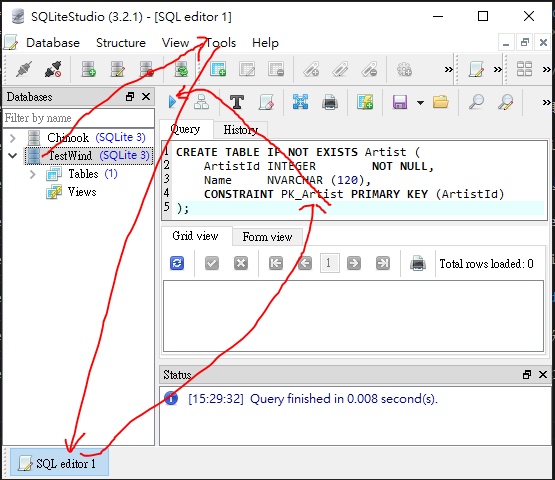The width and height of the screenshot is (555, 480).
Task: Print grid results printer icon
Action: [x=418, y=263]
